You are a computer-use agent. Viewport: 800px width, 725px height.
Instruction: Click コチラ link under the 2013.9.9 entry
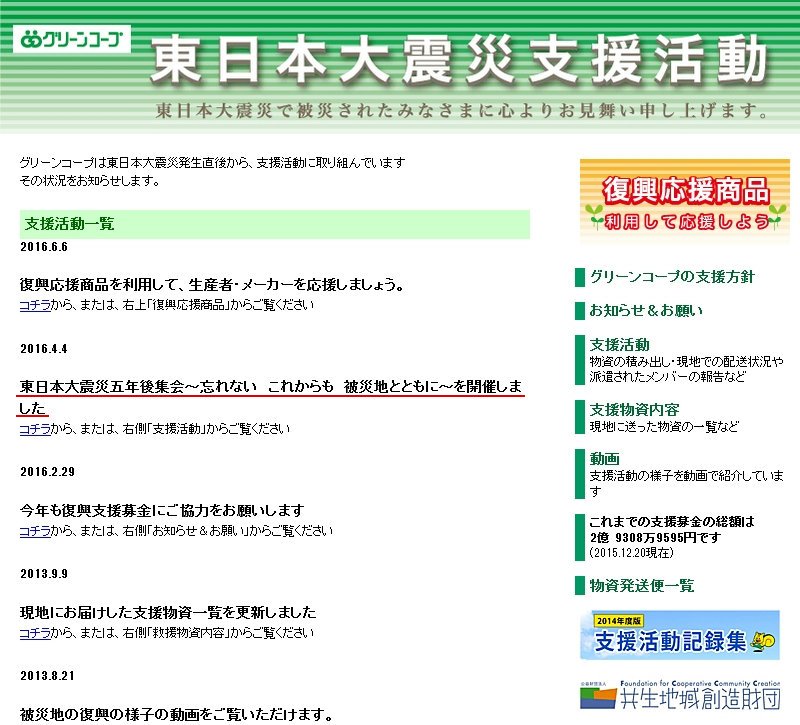[x=35, y=633]
